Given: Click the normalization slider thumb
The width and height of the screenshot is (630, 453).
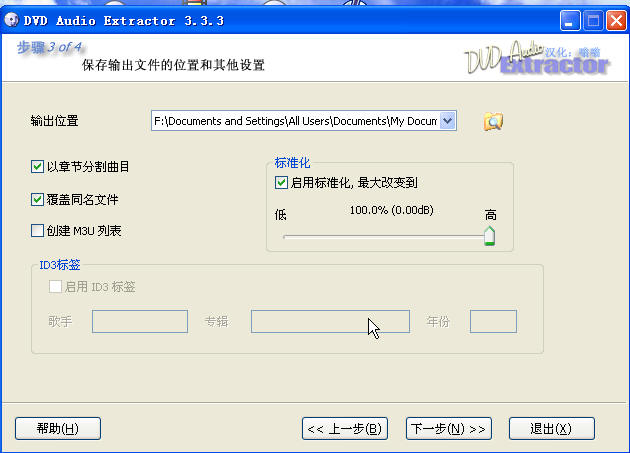Looking at the screenshot, I should pos(489,236).
